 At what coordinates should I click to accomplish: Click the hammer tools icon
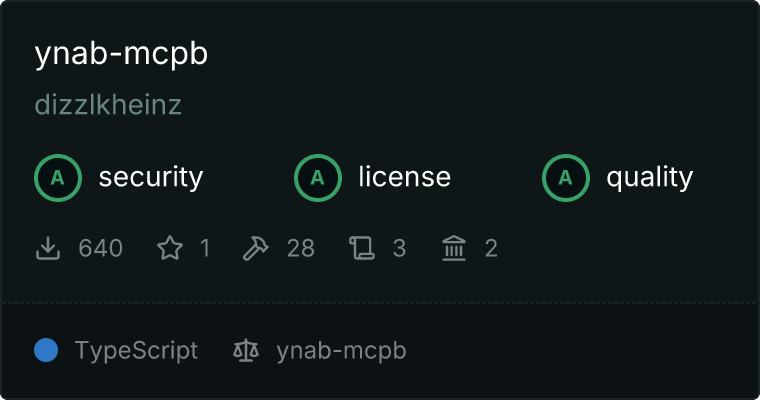255,248
